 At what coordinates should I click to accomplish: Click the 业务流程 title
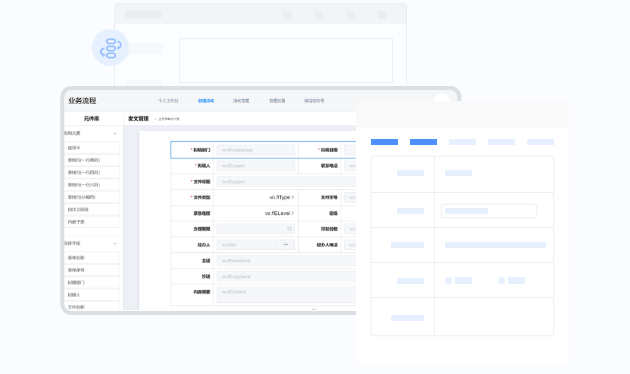[82, 101]
